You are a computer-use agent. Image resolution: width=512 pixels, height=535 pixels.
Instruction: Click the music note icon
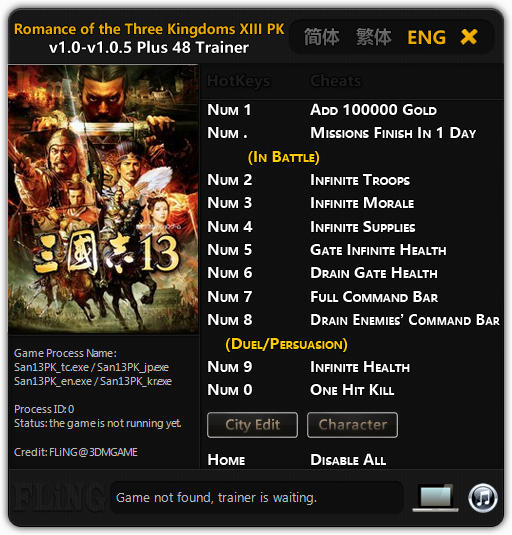click(483, 498)
